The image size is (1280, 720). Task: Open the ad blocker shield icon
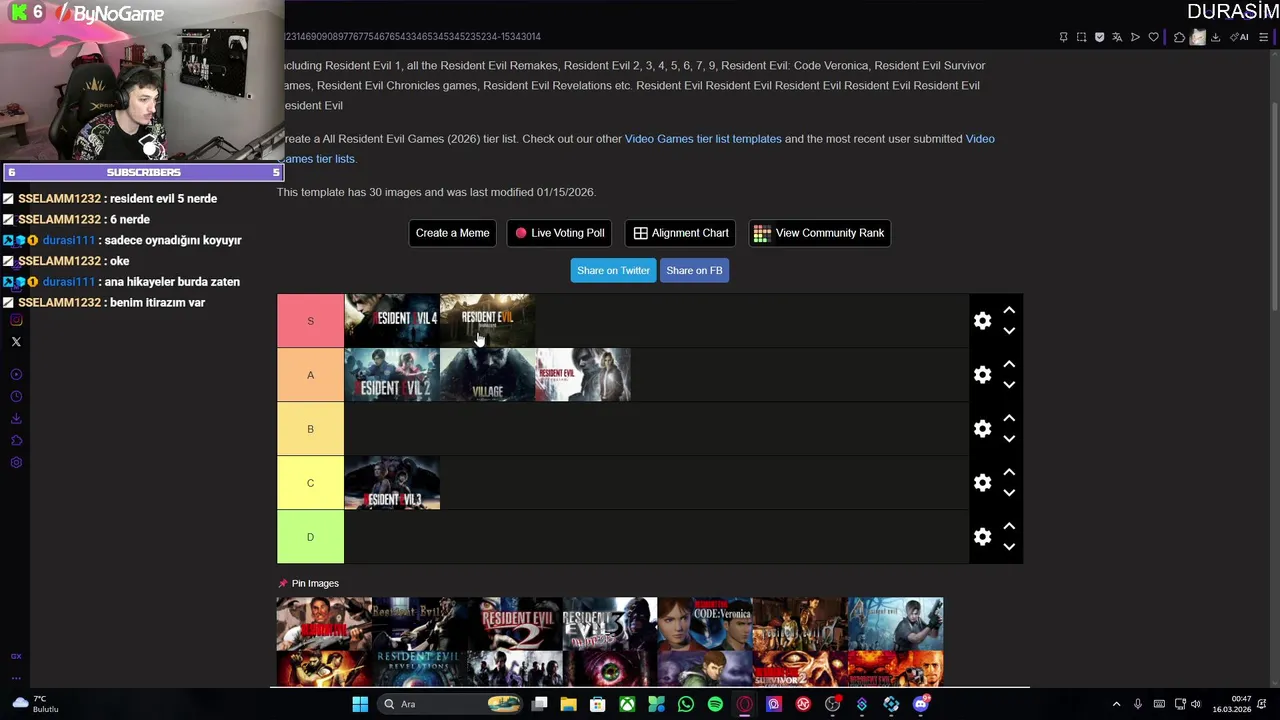pos(1099,37)
